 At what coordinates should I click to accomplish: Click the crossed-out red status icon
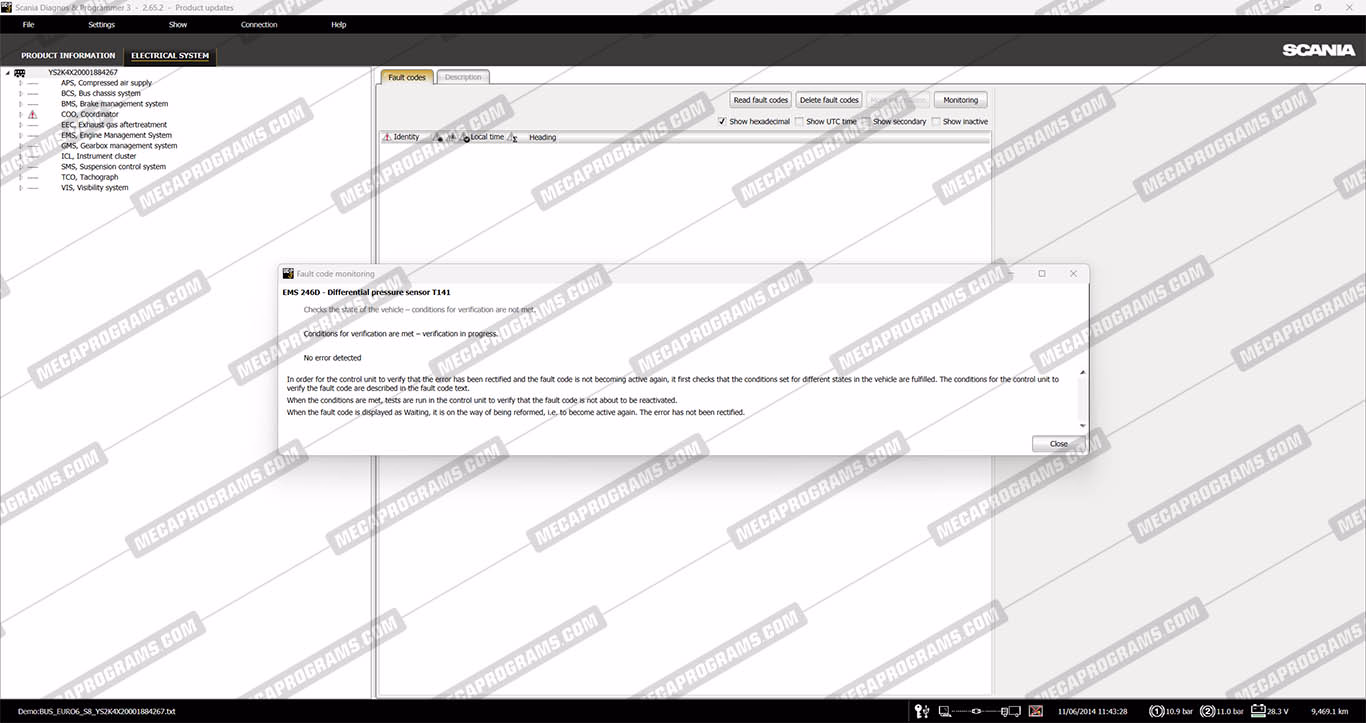pos(1036,711)
